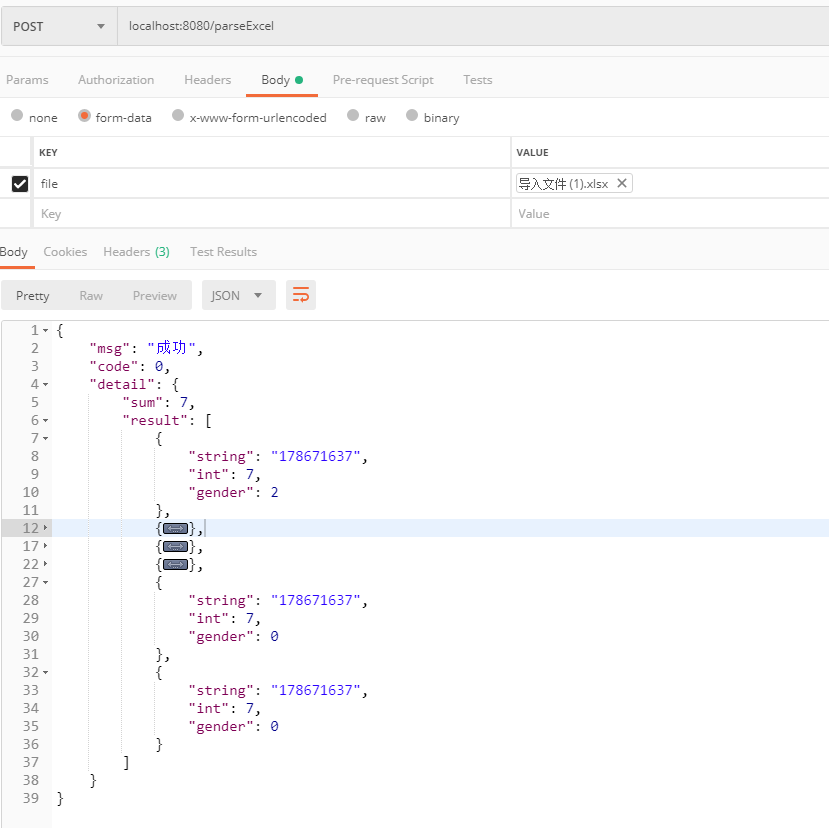Switch to the Headers request tab
Image resolution: width=829 pixels, height=828 pixels.
[x=207, y=79]
